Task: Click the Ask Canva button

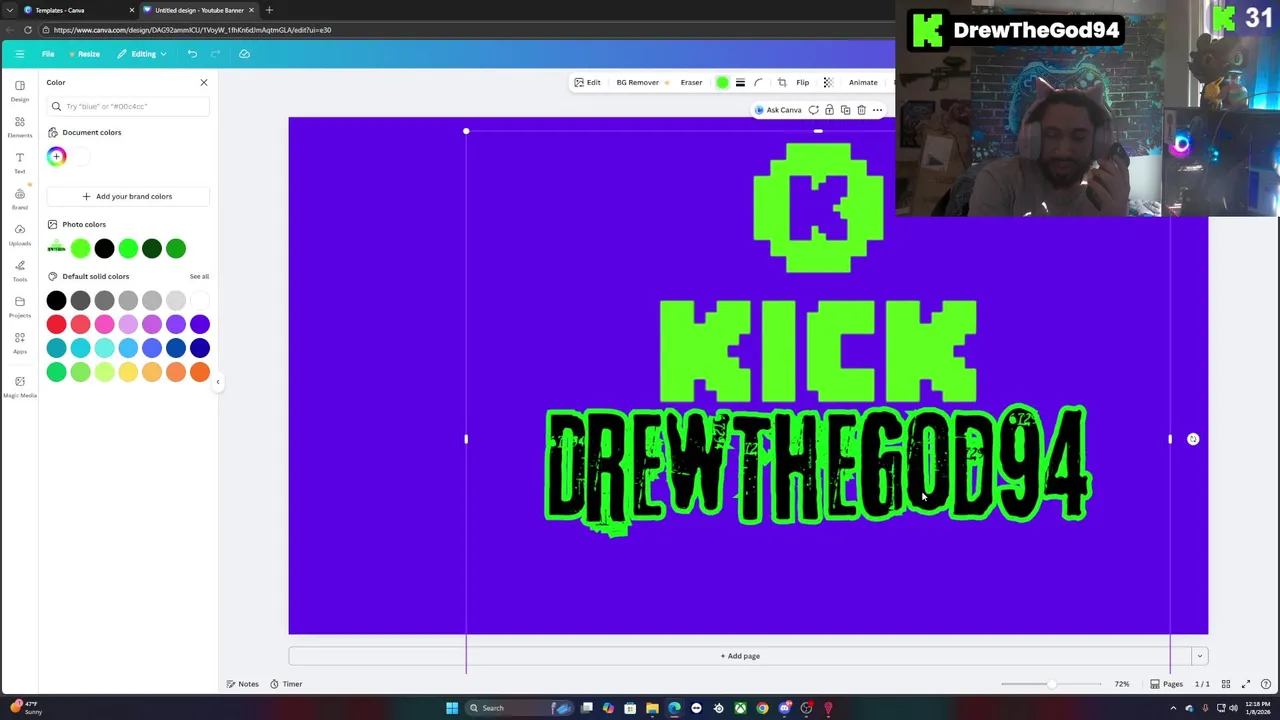Action: 778,110
